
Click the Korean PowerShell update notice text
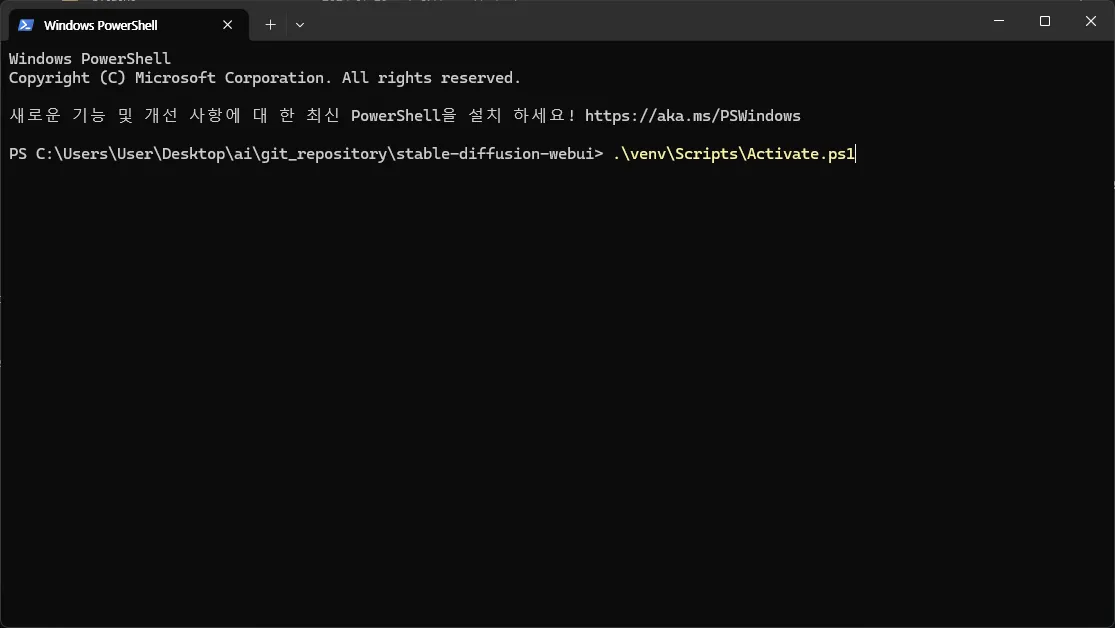pyautogui.click(x=290, y=115)
